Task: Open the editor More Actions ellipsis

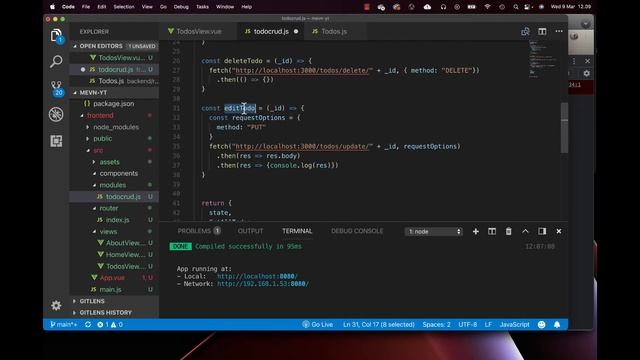Action: [559, 31]
